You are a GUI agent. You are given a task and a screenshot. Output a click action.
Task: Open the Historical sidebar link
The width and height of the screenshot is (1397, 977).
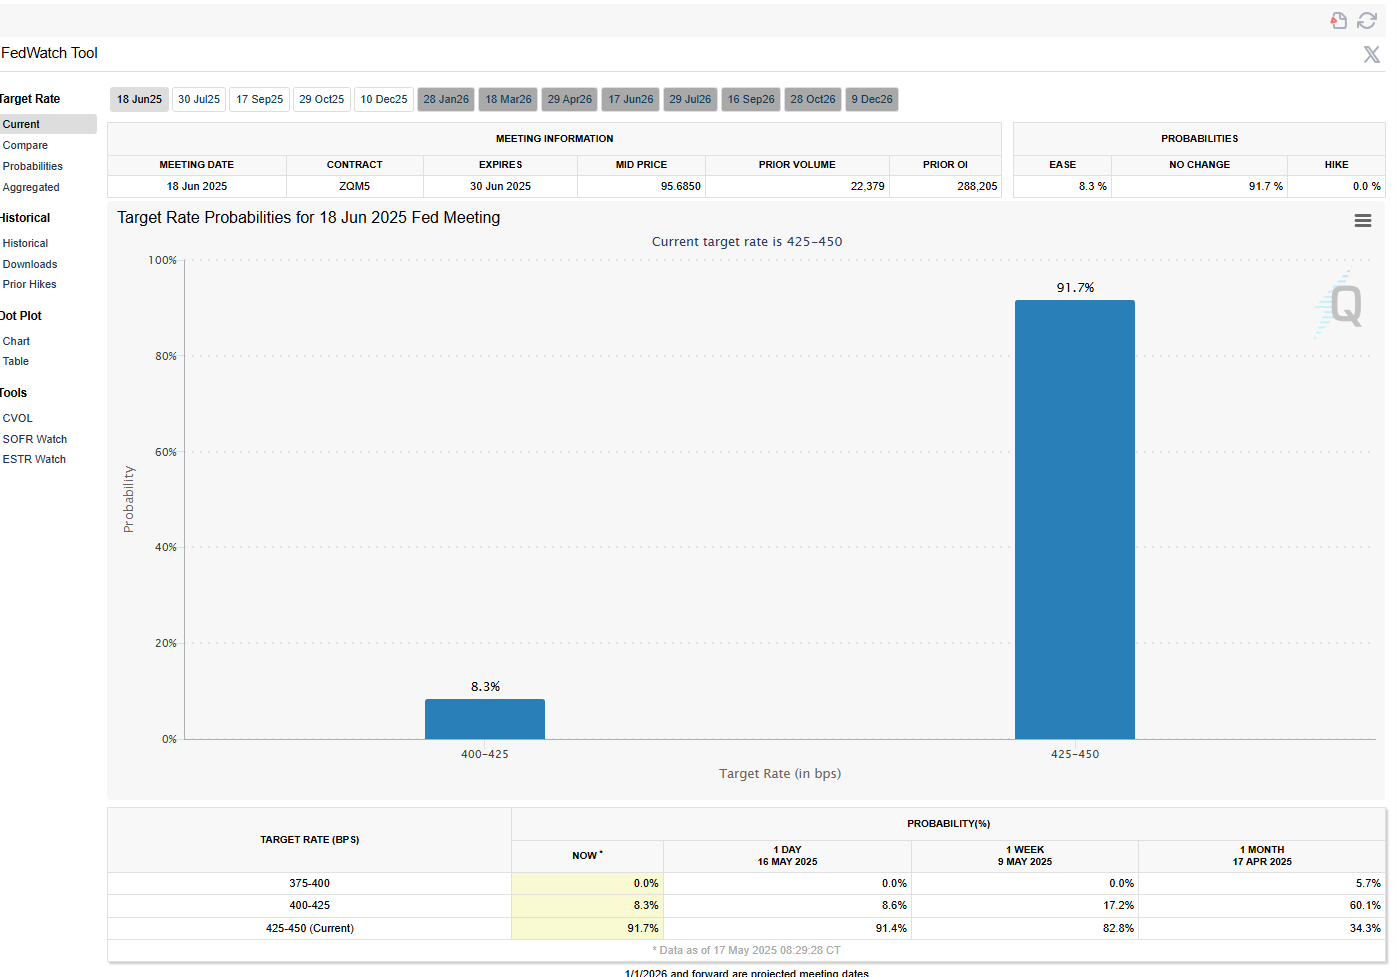coord(25,243)
